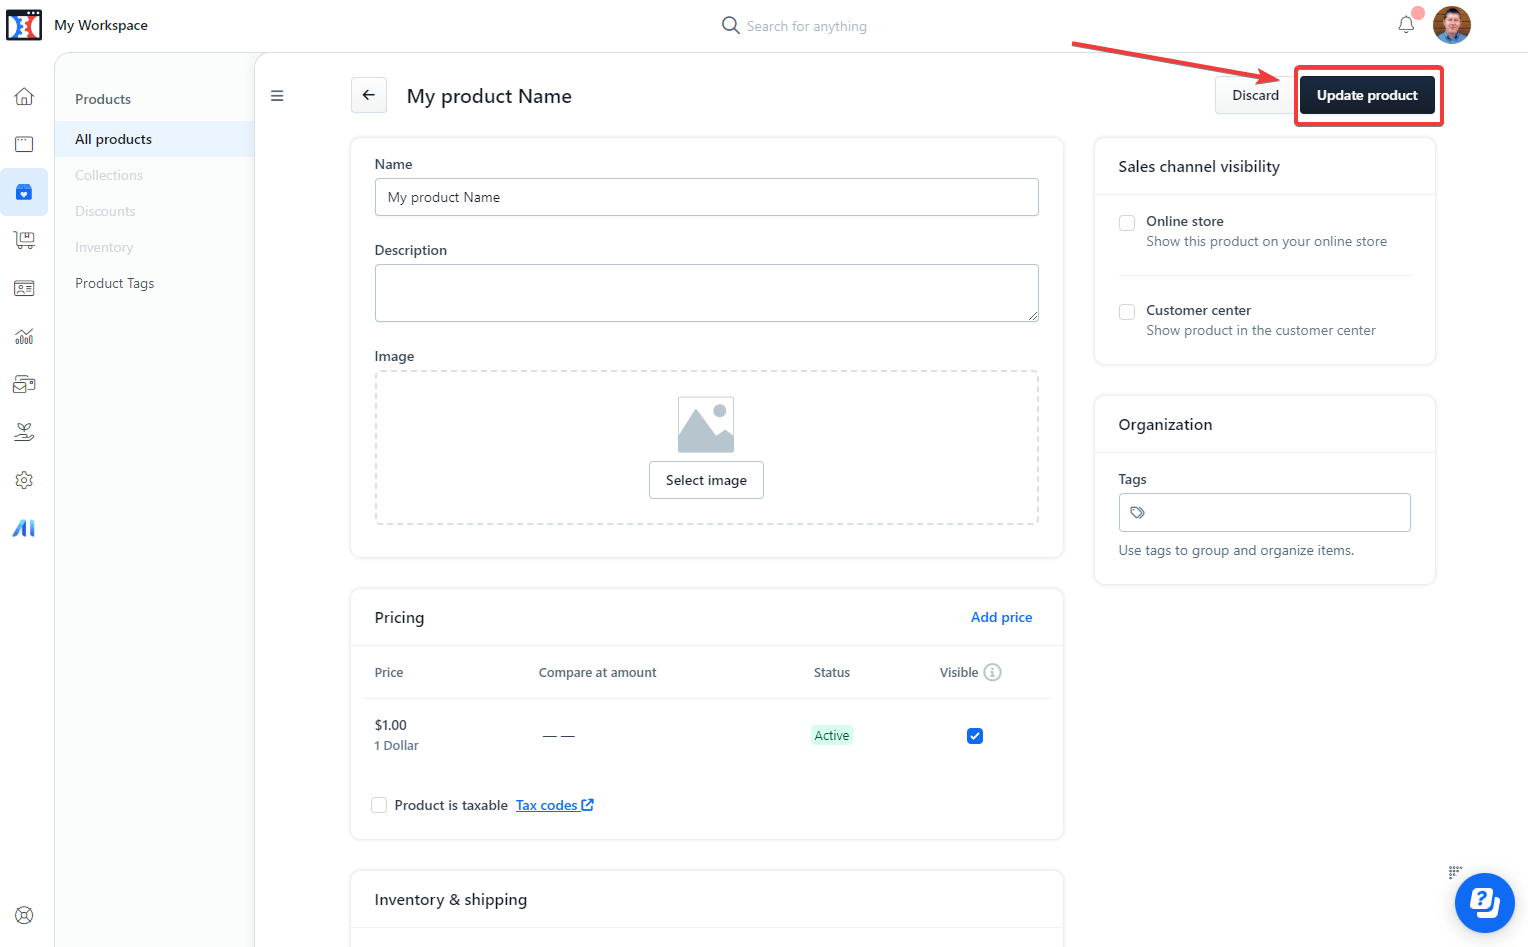
Task: Click inside the Tags input field
Action: (1264, 512)
